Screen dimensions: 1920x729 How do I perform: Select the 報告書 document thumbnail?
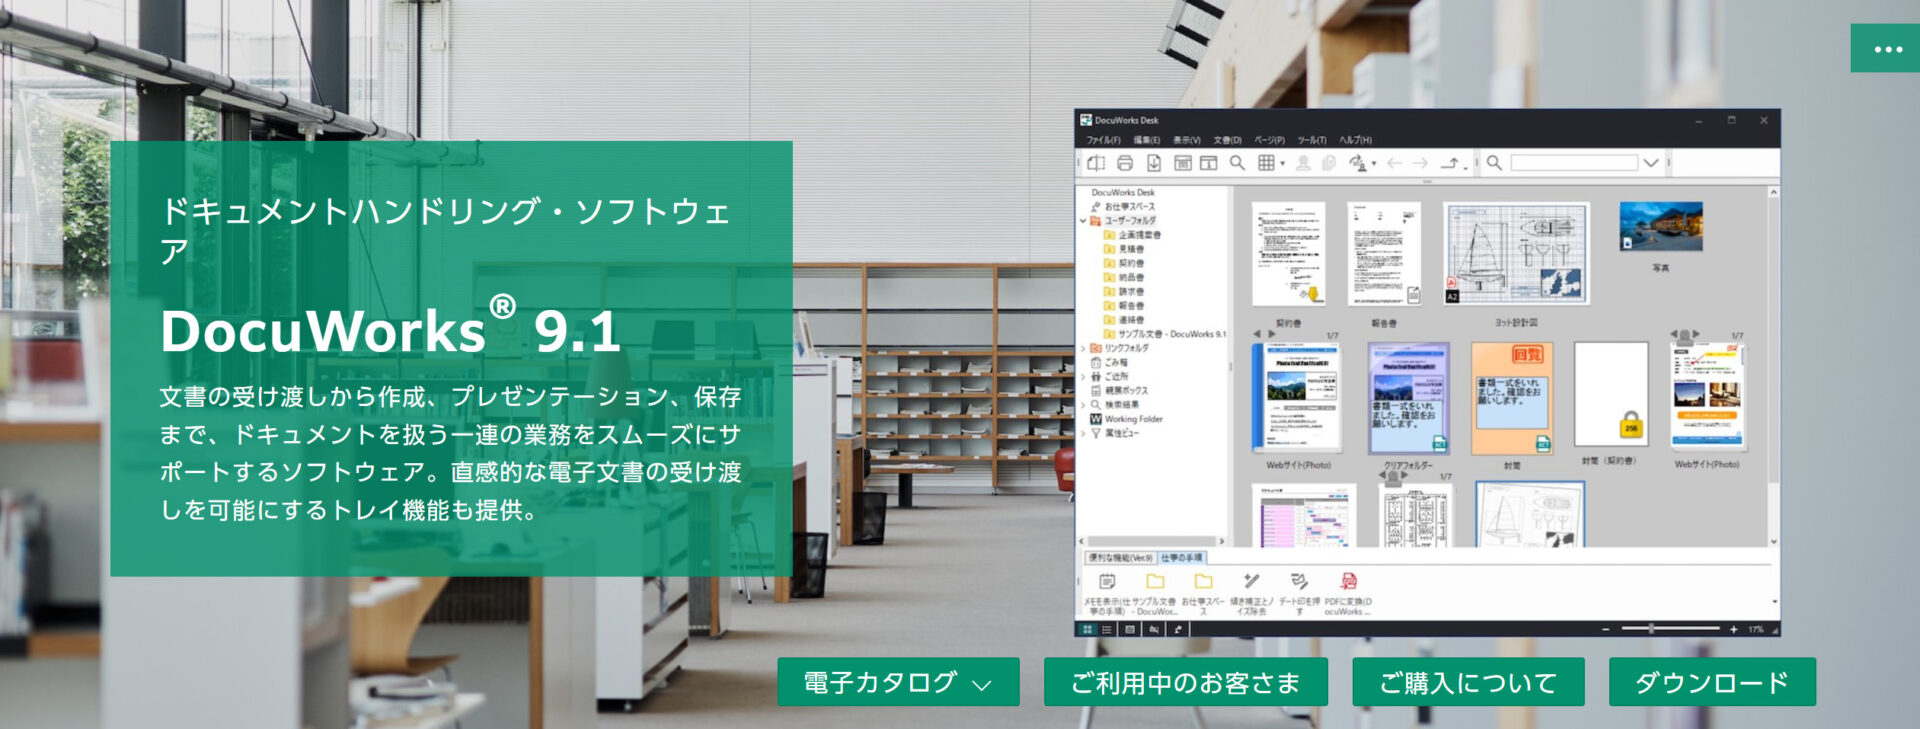pos(1384,254)
